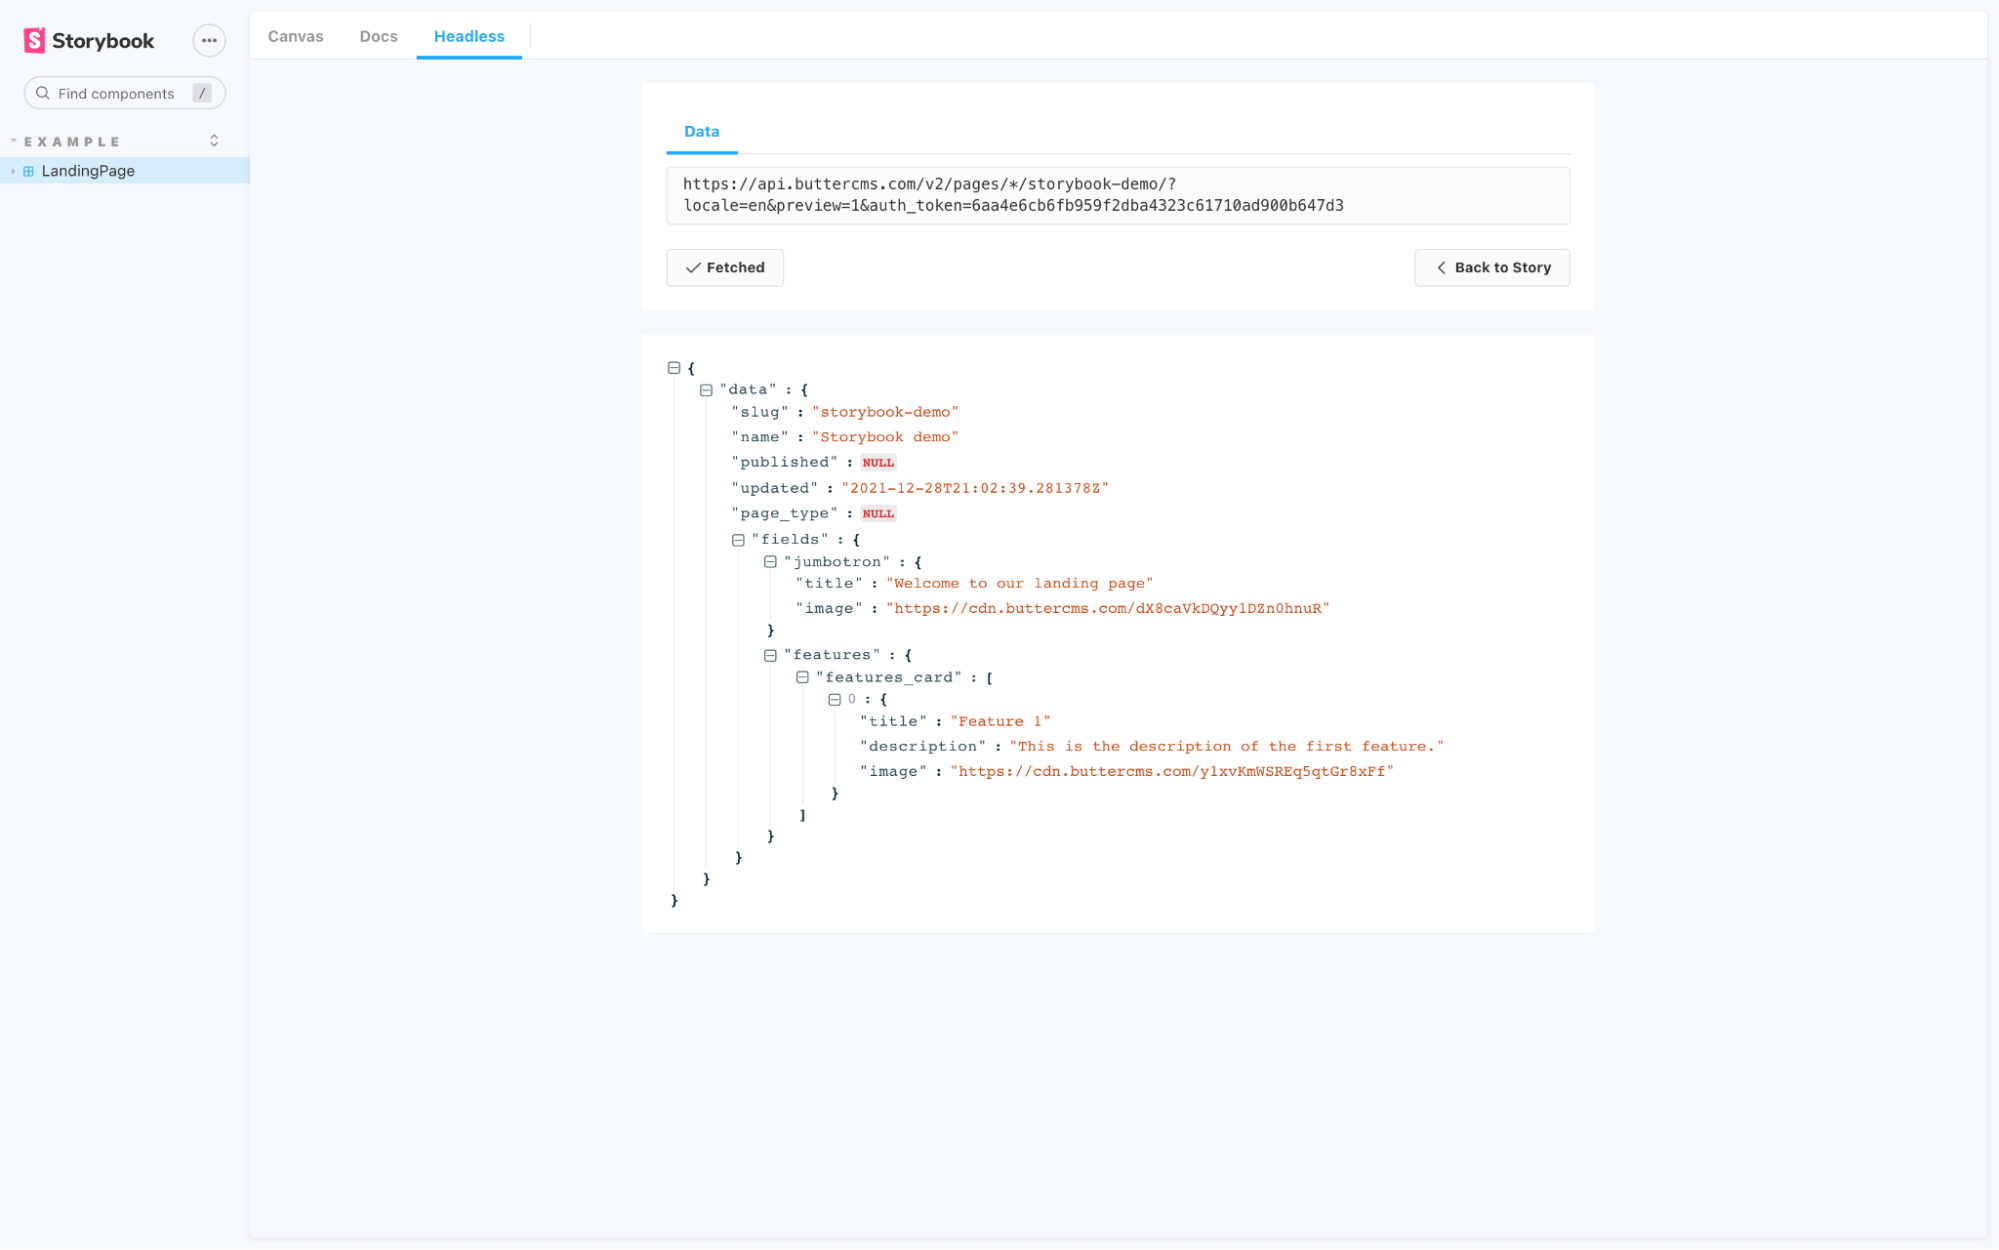Click the first feature description value
Image resolution: width=1999 pixels, height=1250 pixels.
click(x=1227, y=746)
